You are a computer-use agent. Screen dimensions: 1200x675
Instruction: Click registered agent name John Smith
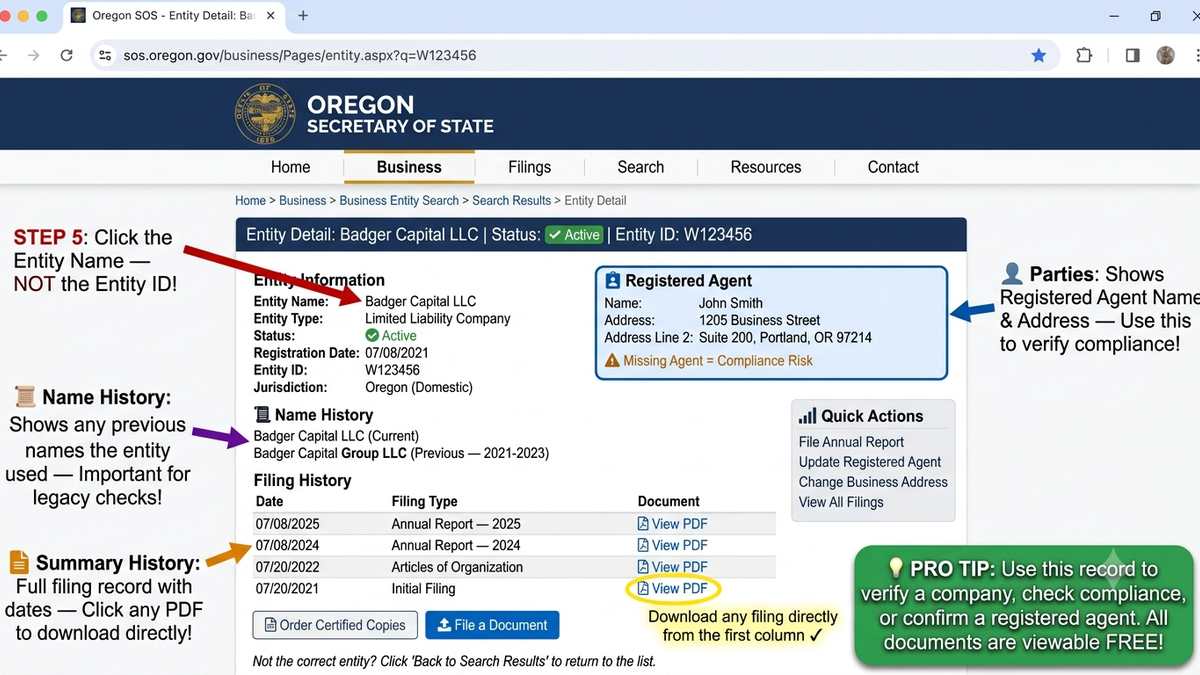[x=731, y=303]
